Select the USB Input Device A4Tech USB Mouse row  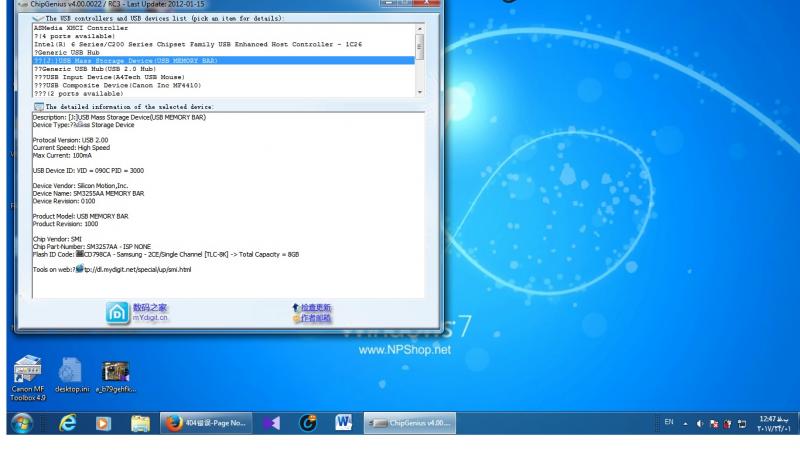click(x=223, y=77)
